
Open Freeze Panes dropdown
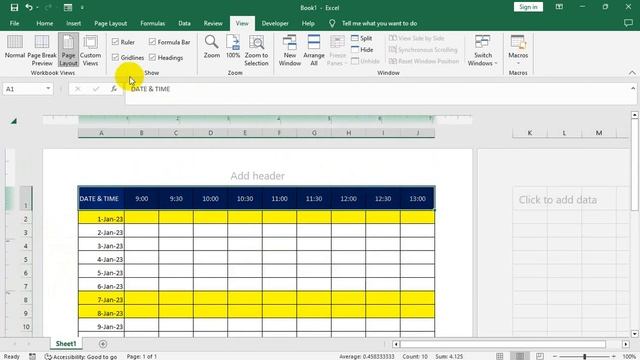337,50
